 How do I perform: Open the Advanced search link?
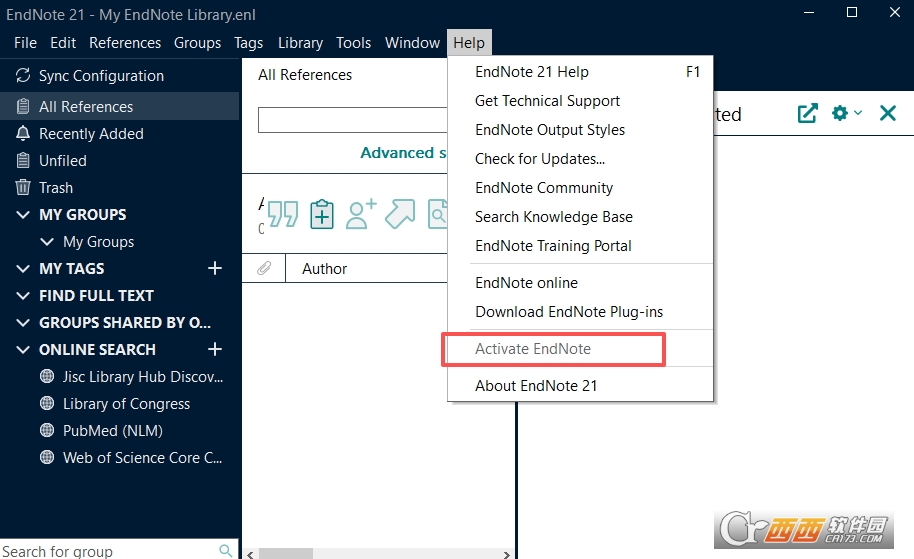[403, 153]
